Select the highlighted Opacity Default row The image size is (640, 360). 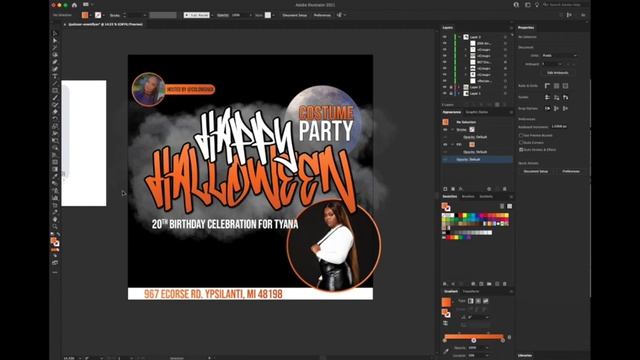(477, 159)
